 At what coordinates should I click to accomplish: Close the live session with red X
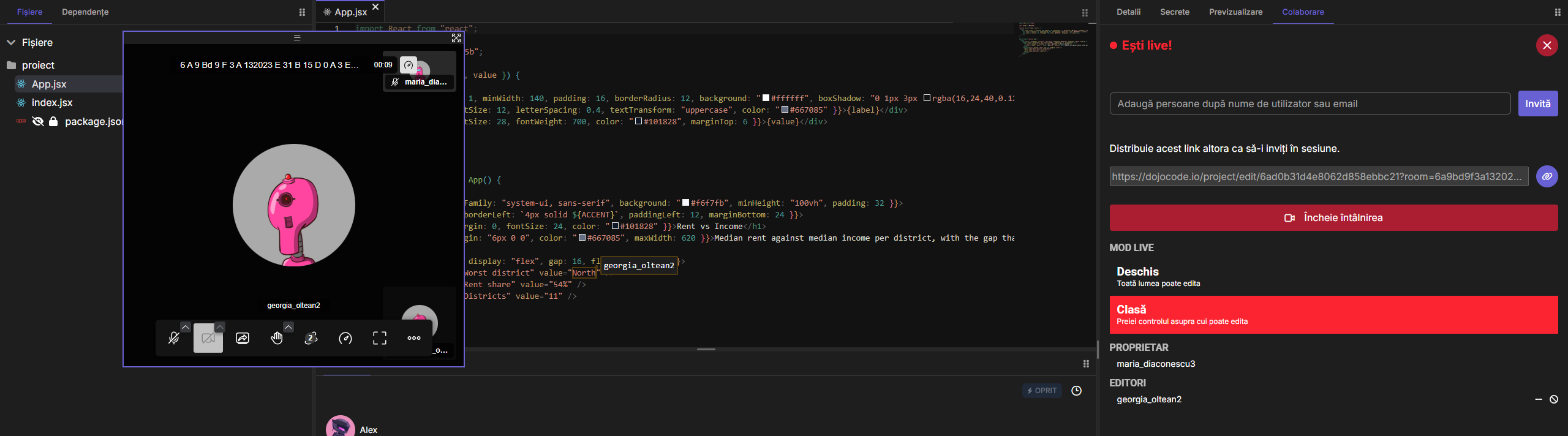pos(1547,45)
